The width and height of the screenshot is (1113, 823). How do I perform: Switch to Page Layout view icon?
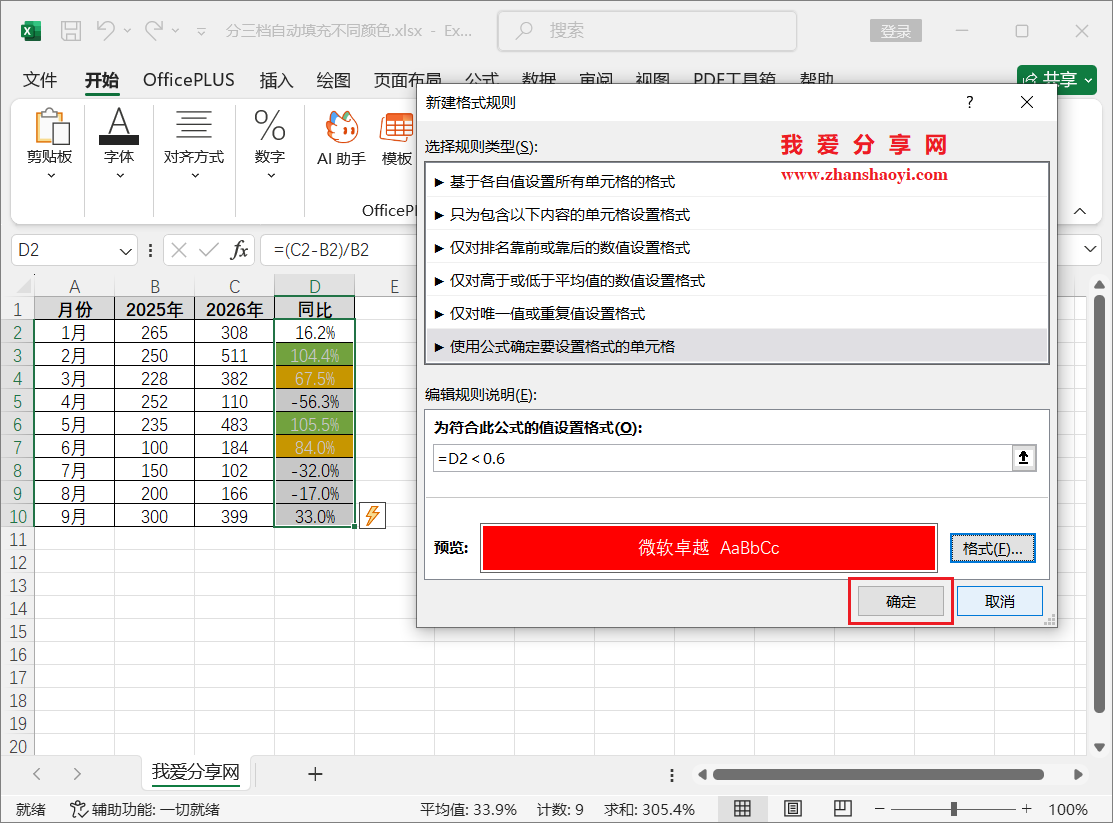tap(793, 808)
